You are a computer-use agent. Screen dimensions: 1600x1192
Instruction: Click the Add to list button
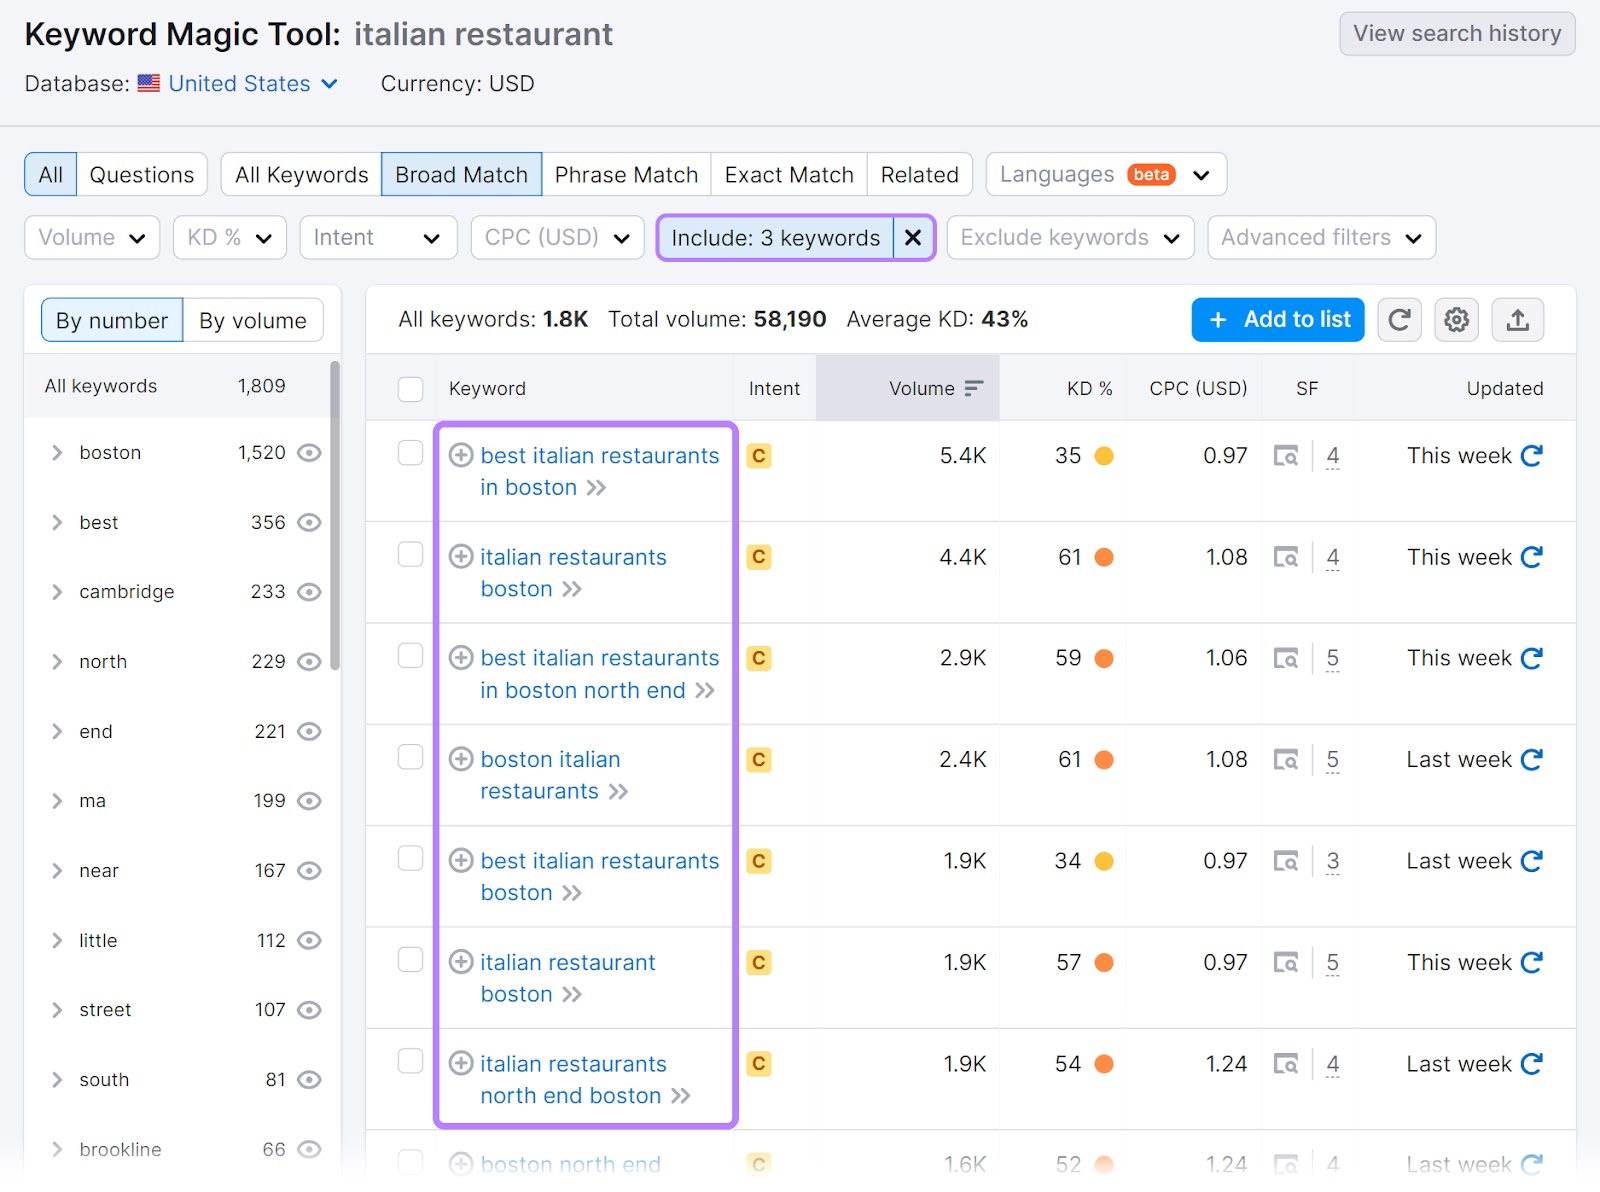tap(1277, 320)
